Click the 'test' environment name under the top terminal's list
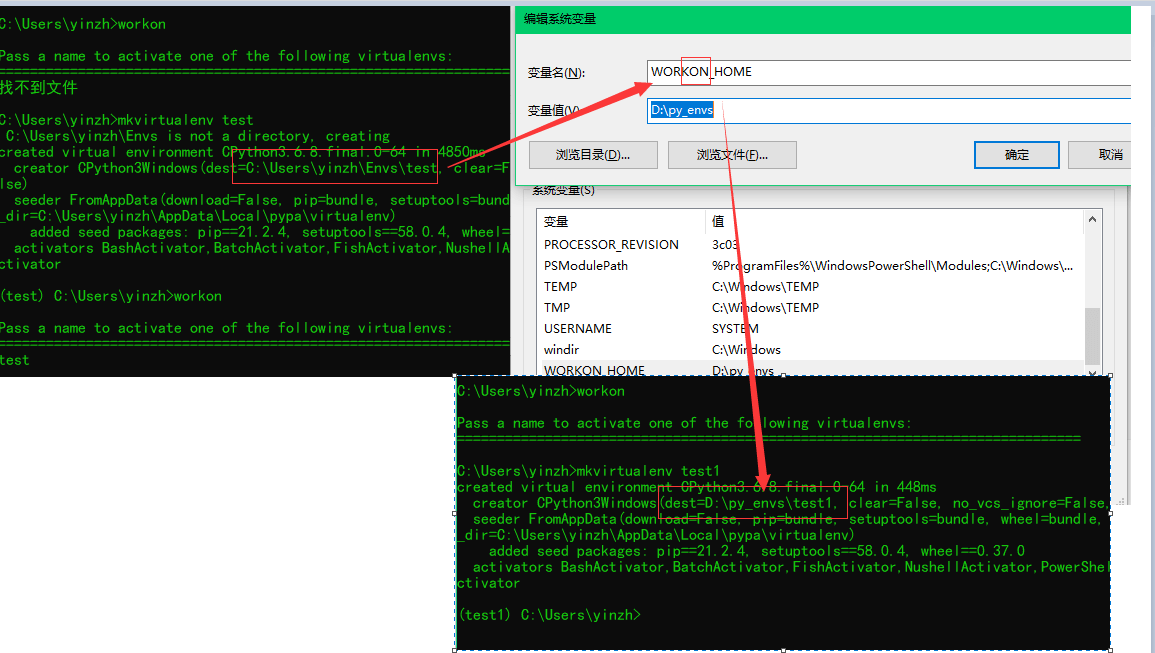Image resolution: width=1155 pixels, height=653 pixels. click(x=15, y=360)
